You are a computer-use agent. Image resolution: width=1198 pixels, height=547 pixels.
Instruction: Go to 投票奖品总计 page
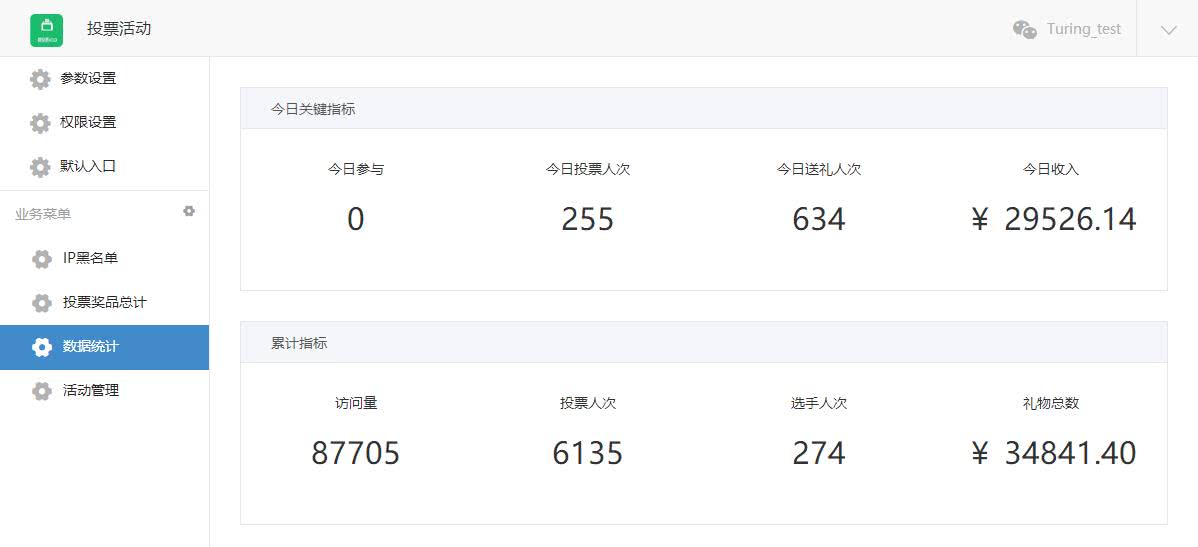pyautogui.click(x=105, y=303)
